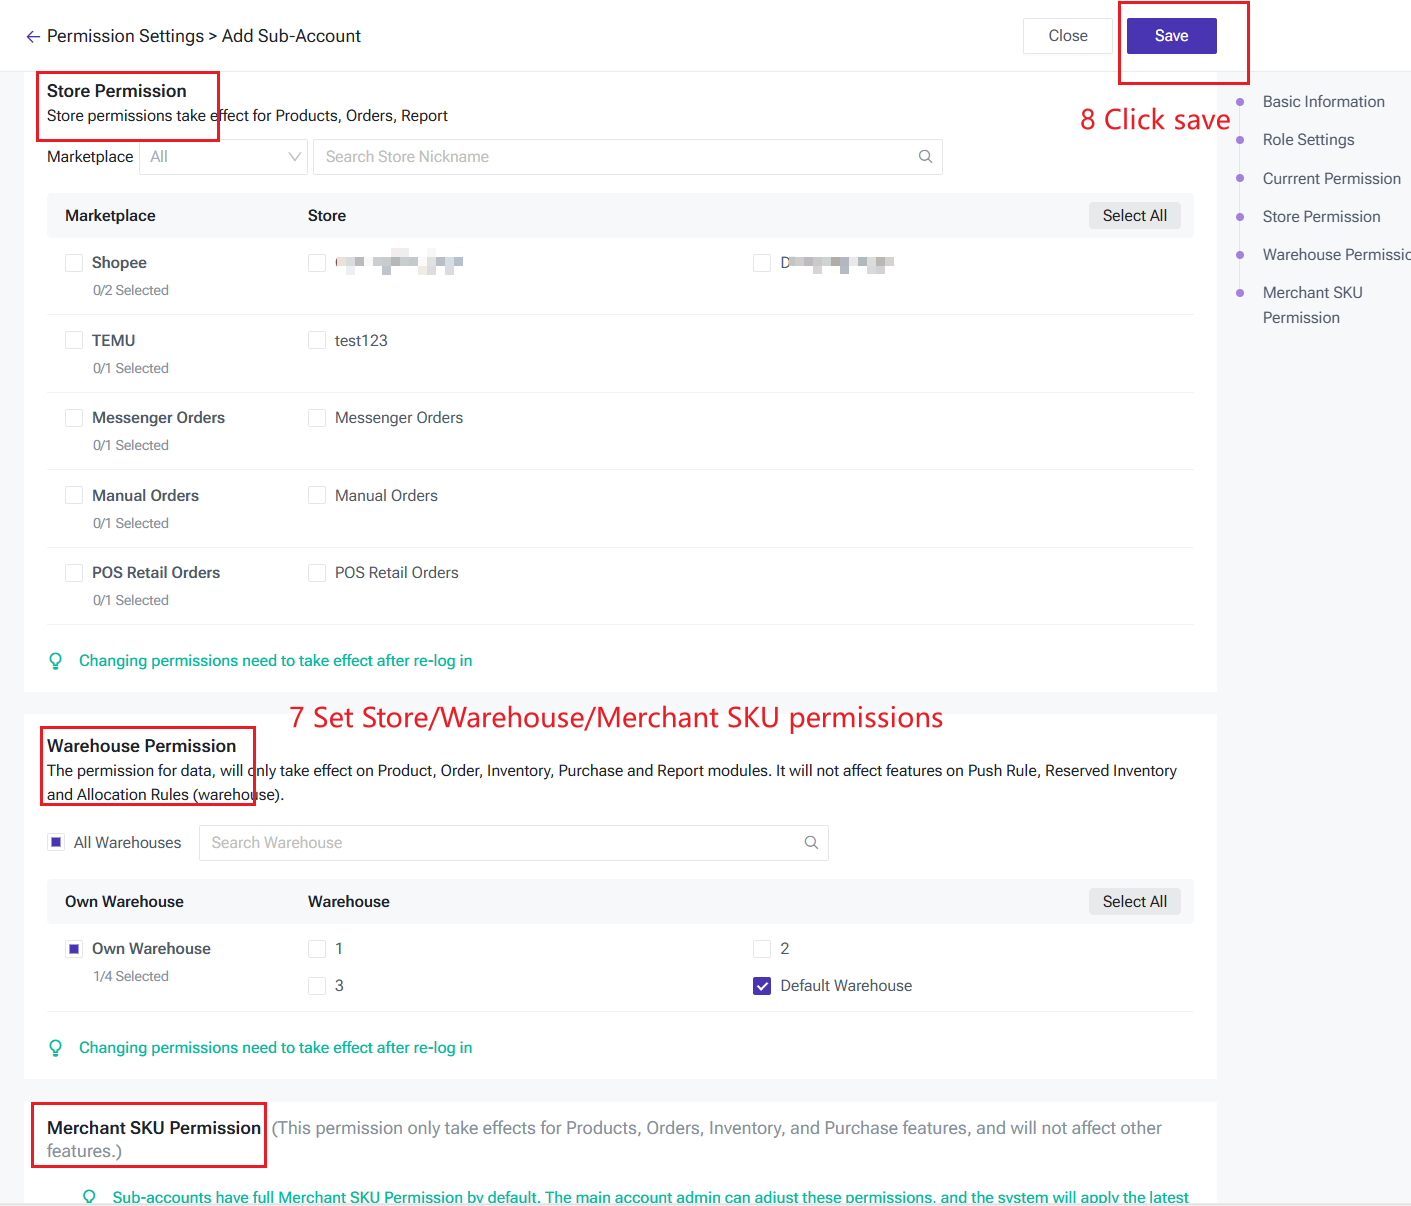Click into the Search Warehouse field
This screenshot has height=1206, width=1411.
coord(500,843)
